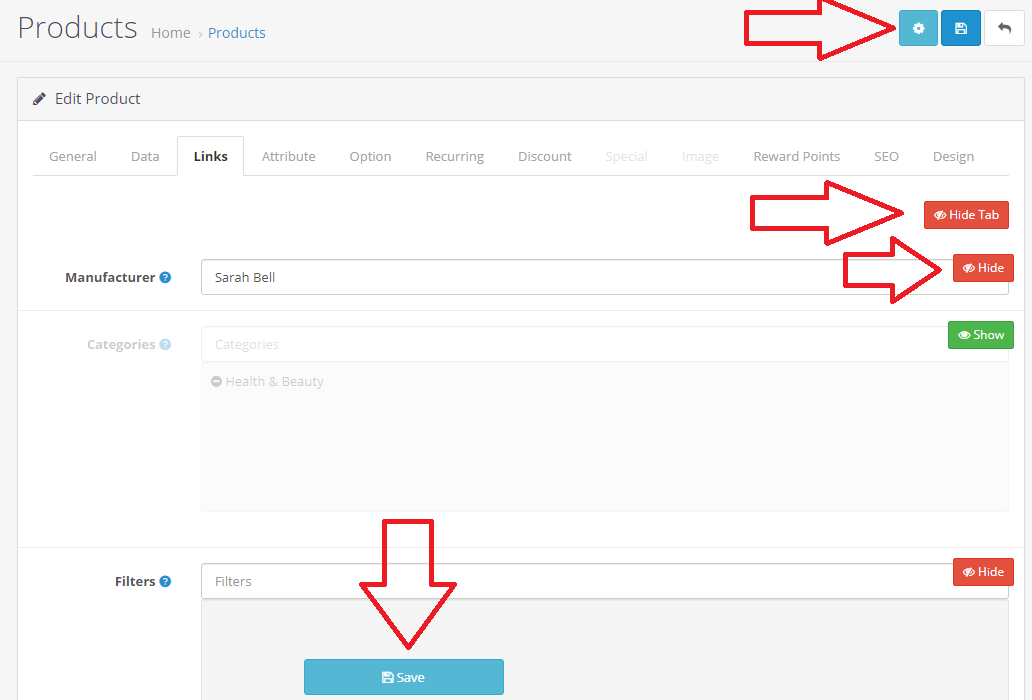The width and height of the screenshot is (1032, 700).
Task: Follow the Products breadcrumb link
Action: click(237, 33)
